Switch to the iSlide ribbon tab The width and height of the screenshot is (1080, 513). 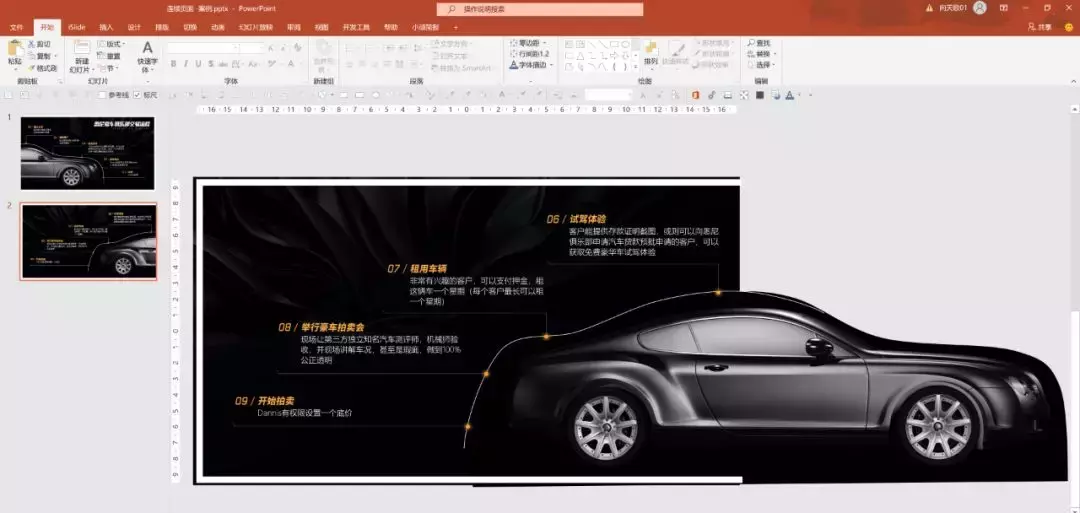point(76,27)
